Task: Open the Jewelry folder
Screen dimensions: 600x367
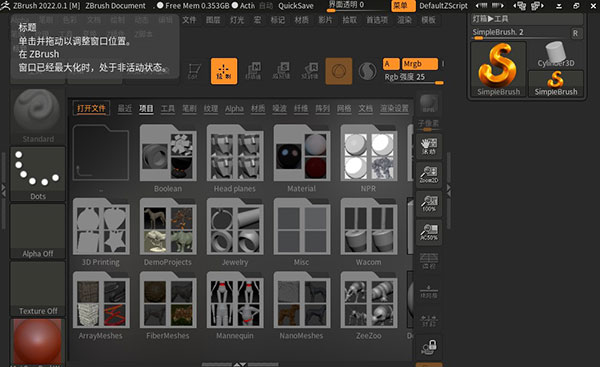Action: click(x=235, y=227)
